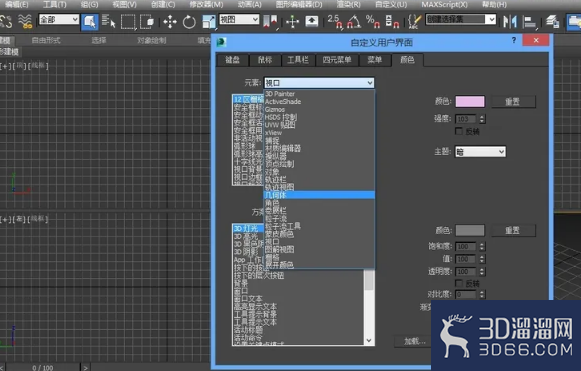
Task: Click lower 重置 button beside the gray swatch
Action: coord(513,231)
